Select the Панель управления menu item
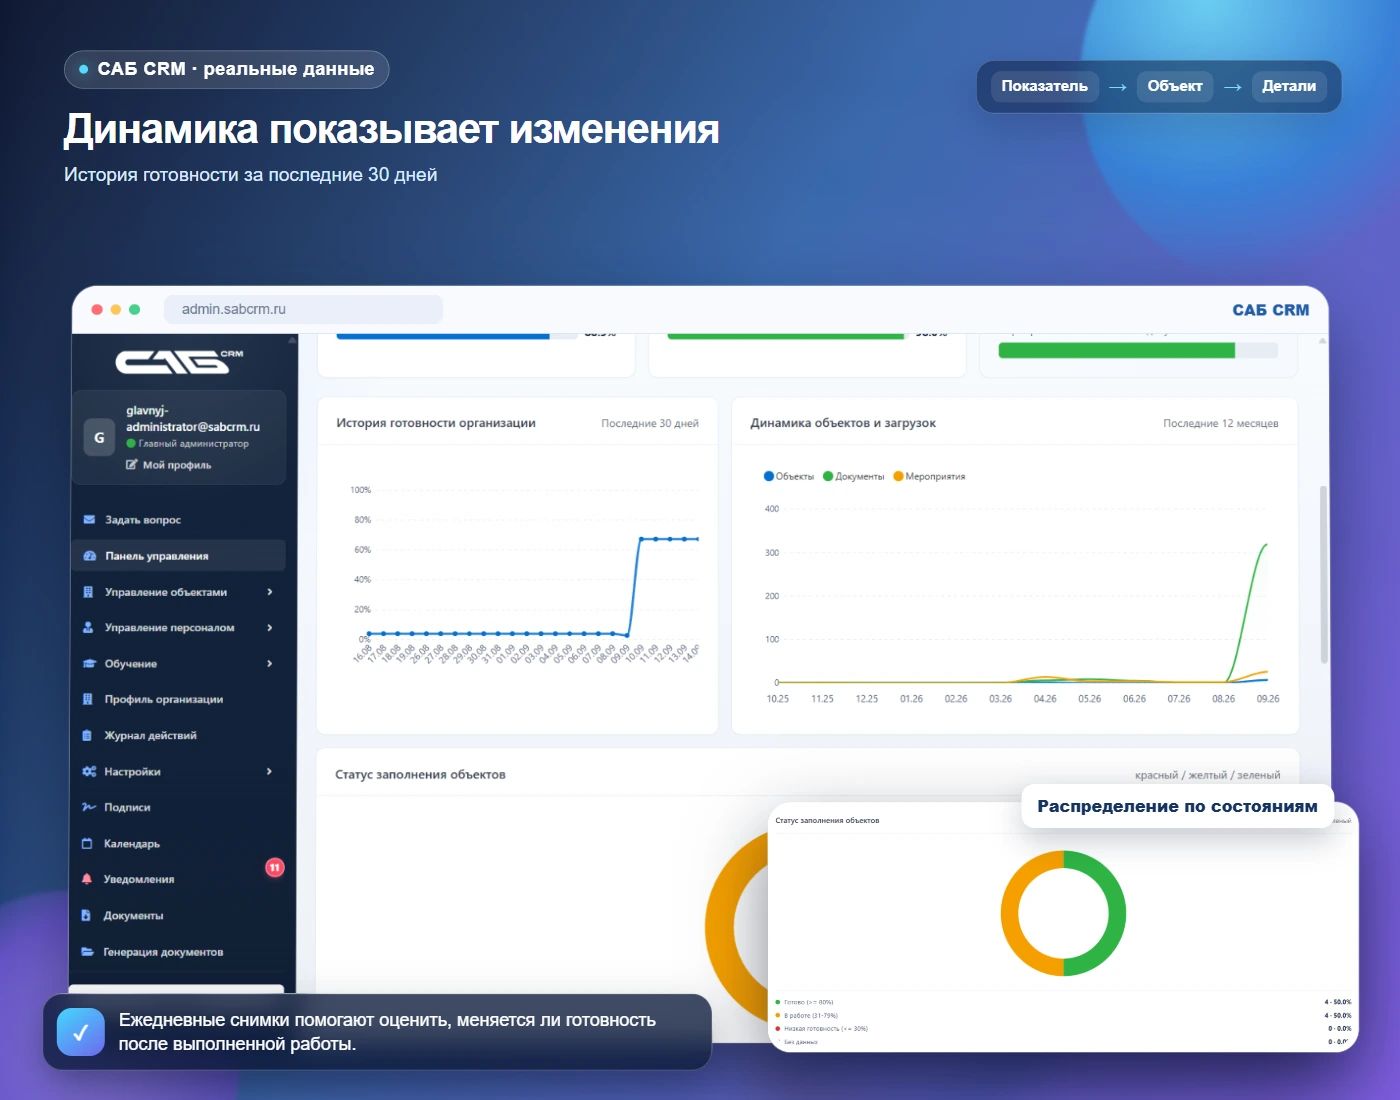The width and height of the screenshot is (1400, 1100). [178, 556]
